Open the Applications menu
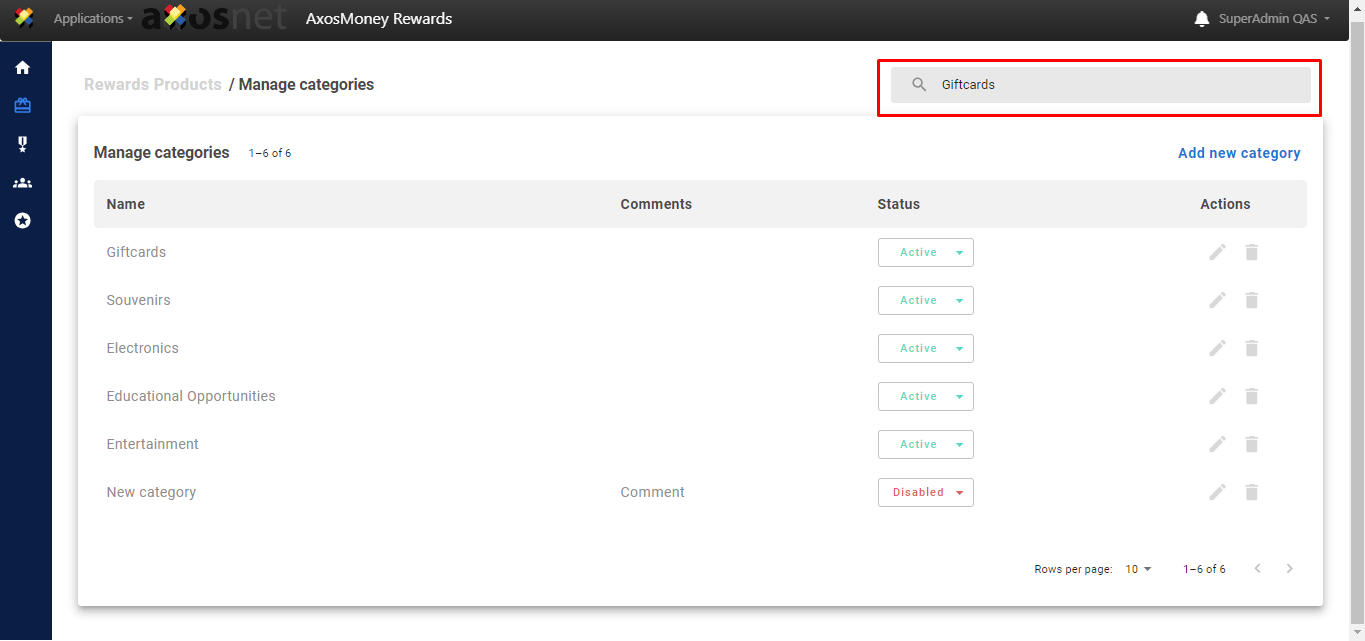The width and height of the screenshot is (1365, 641). point(92,19)
